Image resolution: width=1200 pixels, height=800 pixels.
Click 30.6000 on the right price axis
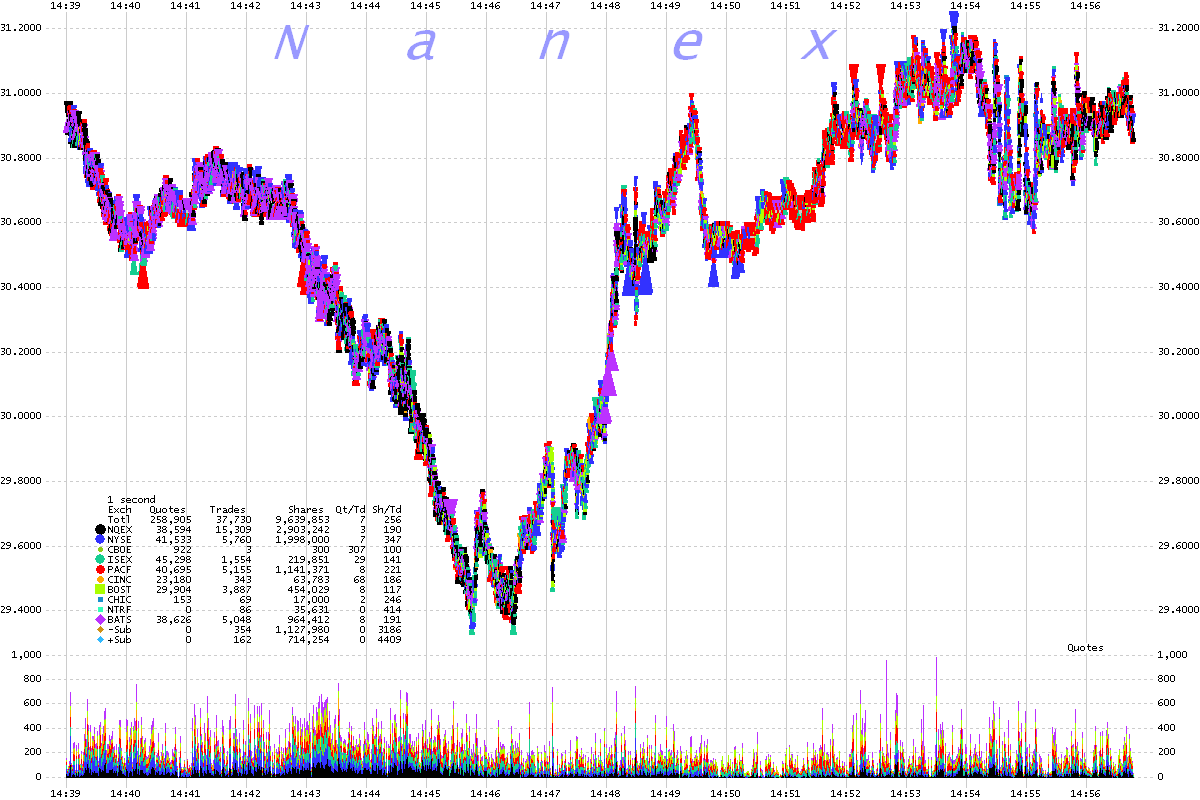[1177, 222]
